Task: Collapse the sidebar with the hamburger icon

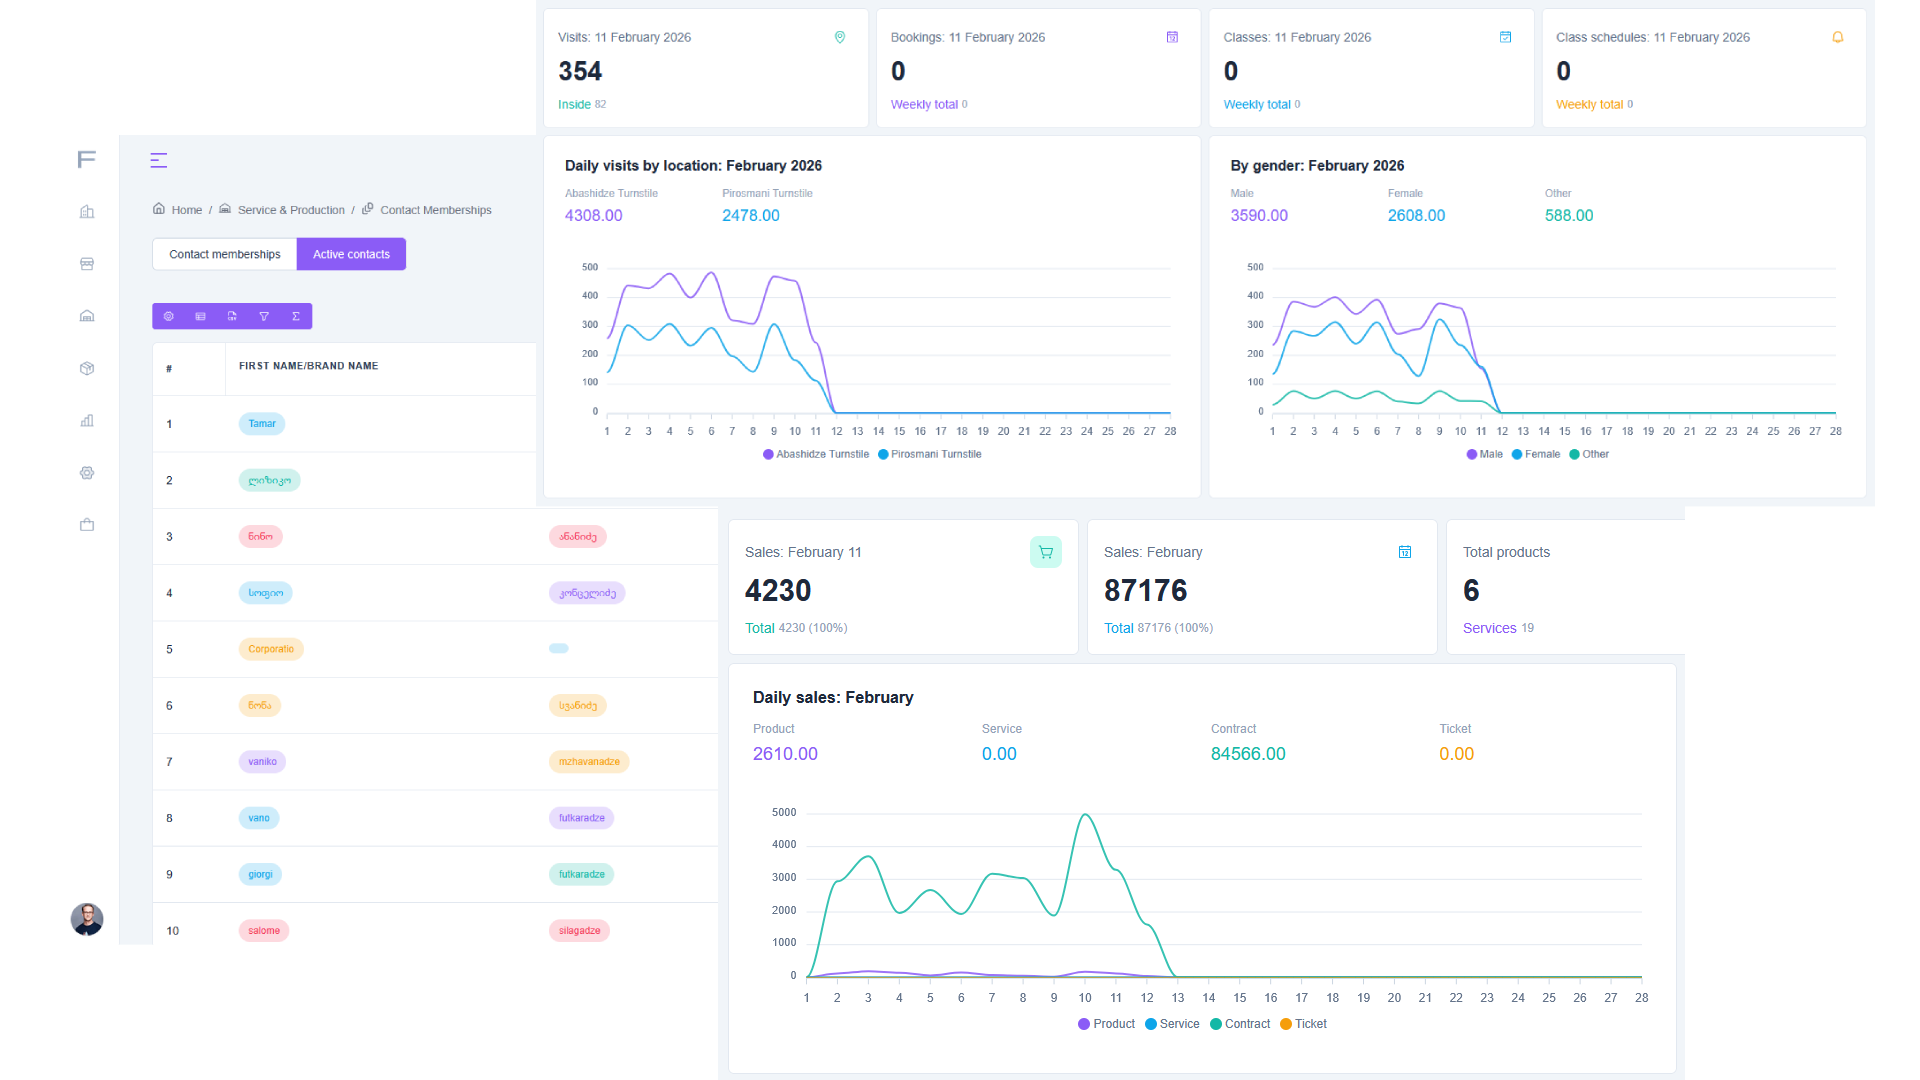Action: click(158, 160)
